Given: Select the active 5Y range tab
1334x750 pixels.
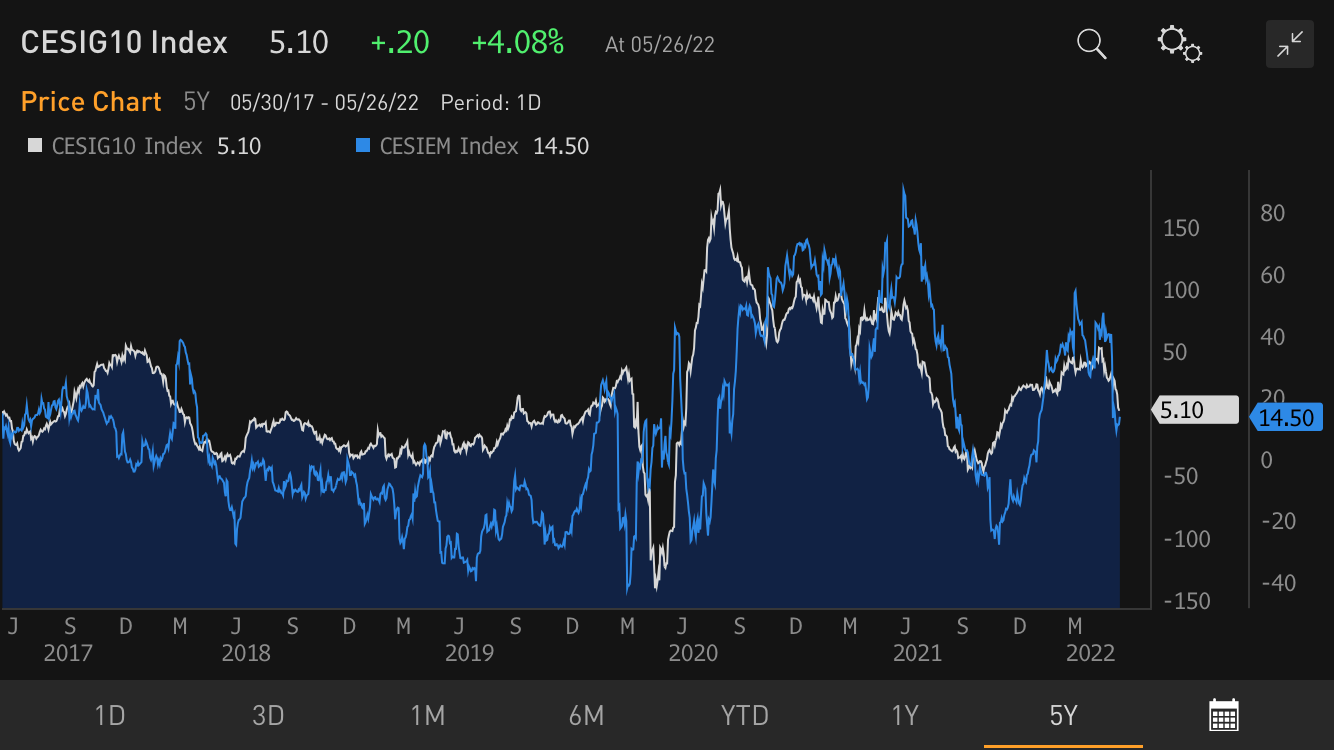Looking at the screenshot, I should point(1063,716).
